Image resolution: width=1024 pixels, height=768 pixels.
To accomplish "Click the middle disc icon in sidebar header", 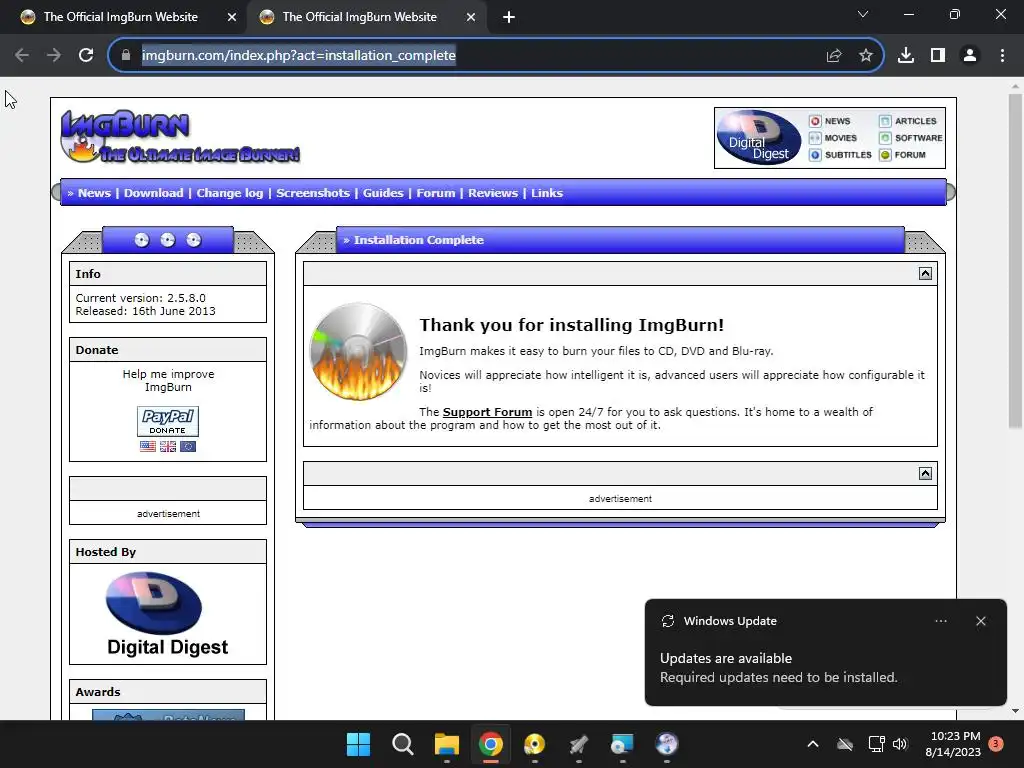I will (x=168, y=240).
